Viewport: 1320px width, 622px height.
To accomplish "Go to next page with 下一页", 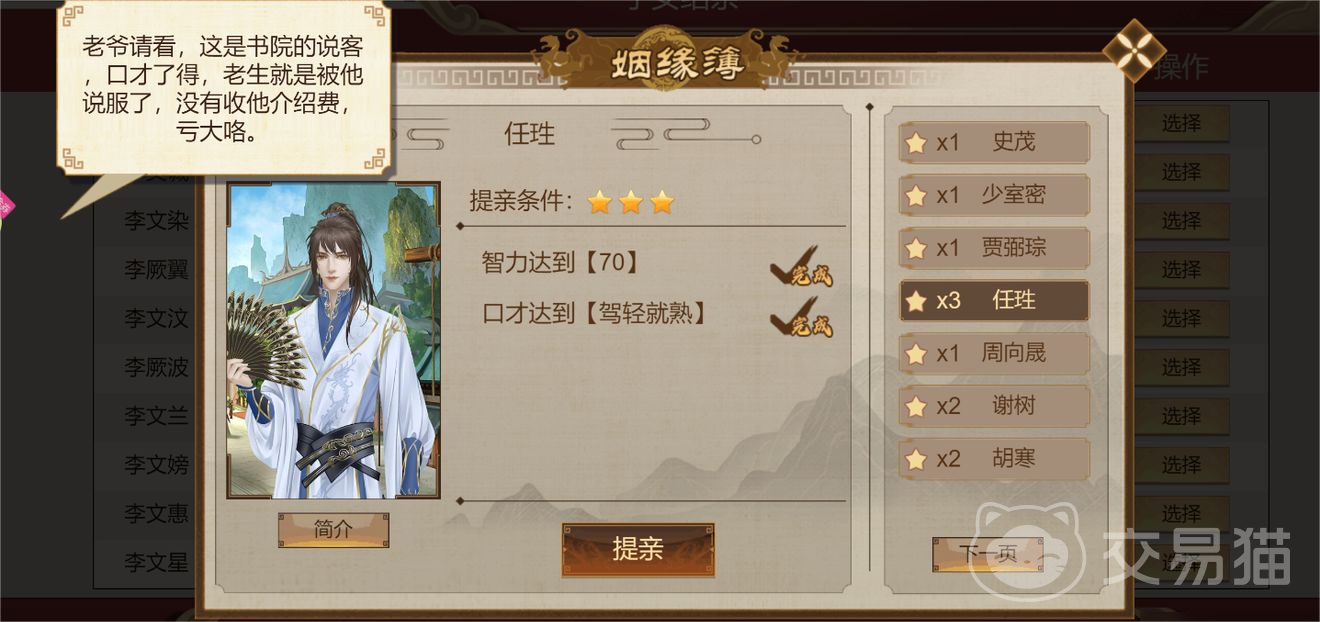I will [987, 555].
